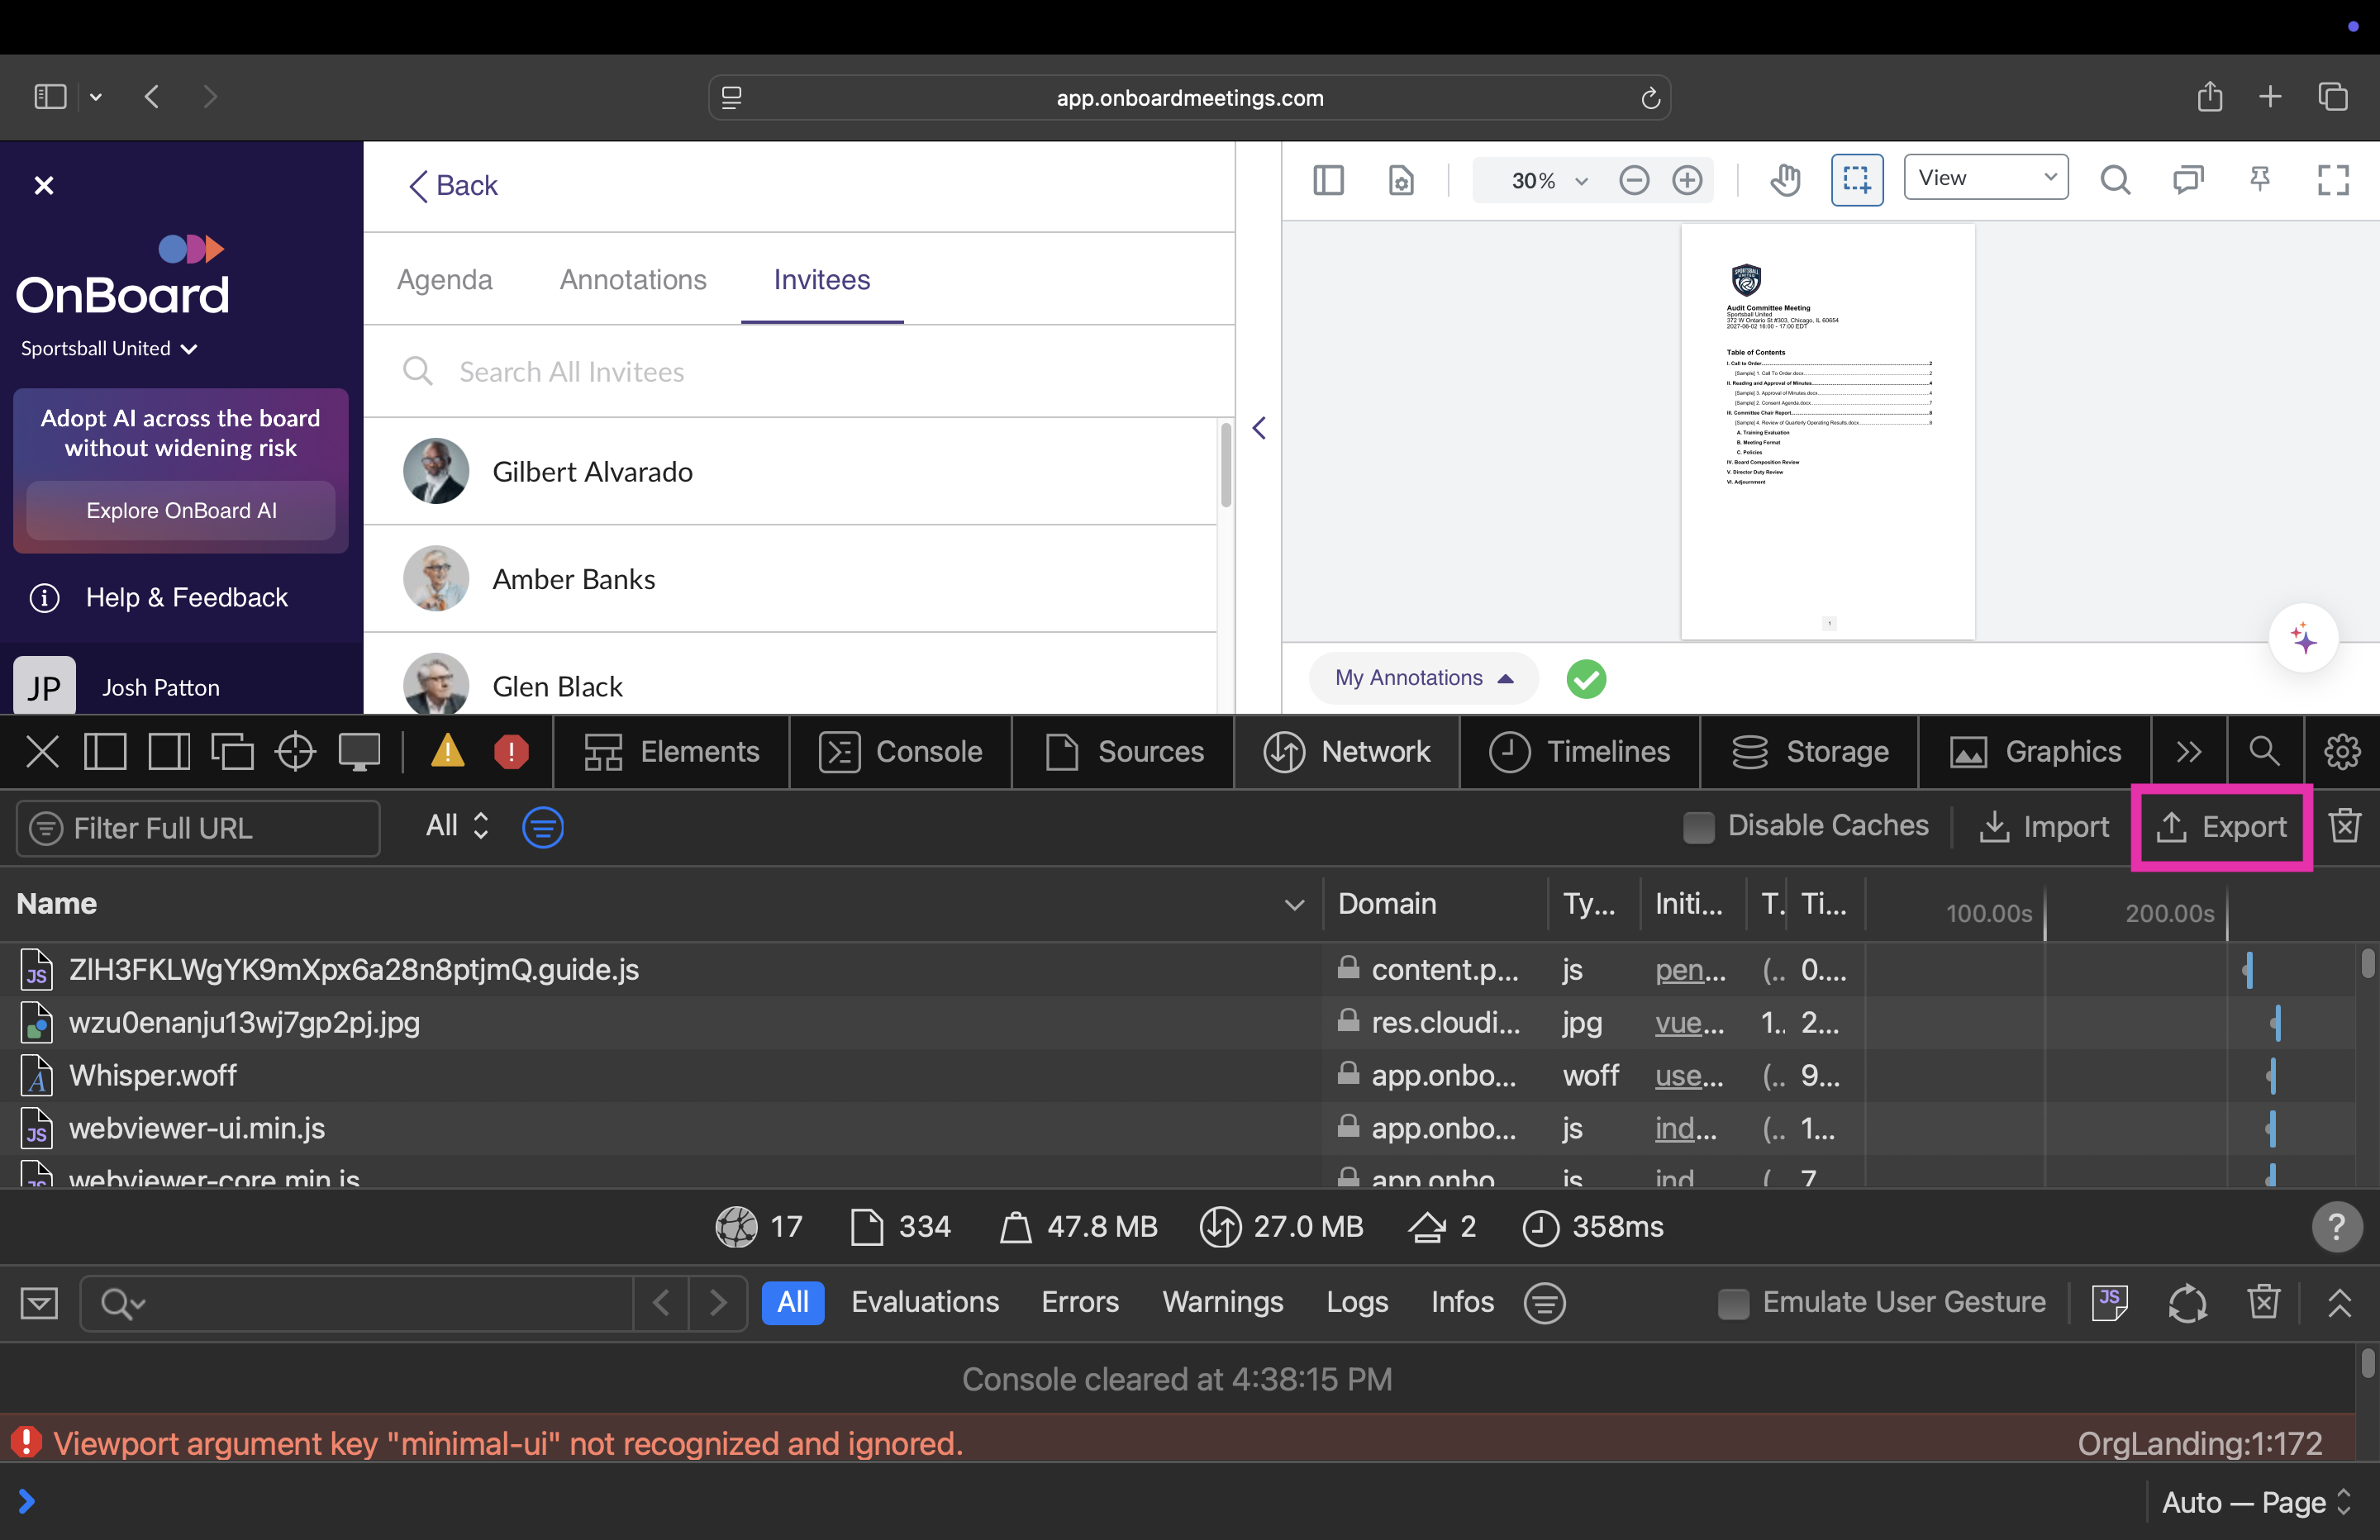Open the Timelines inspector tab
The image size is (2380, 1540).
(x=1579, y=752)
